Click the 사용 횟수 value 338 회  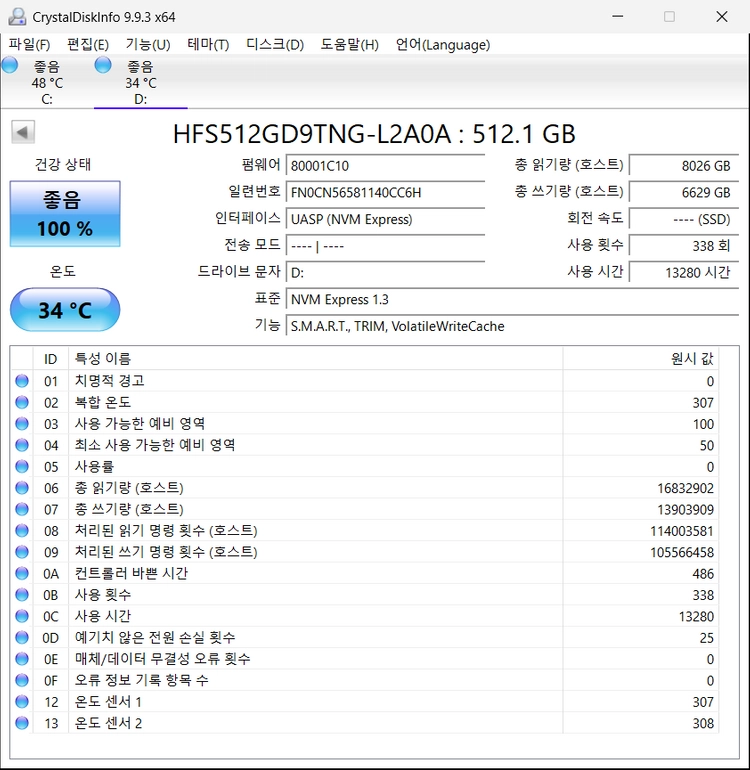(684, 246)
